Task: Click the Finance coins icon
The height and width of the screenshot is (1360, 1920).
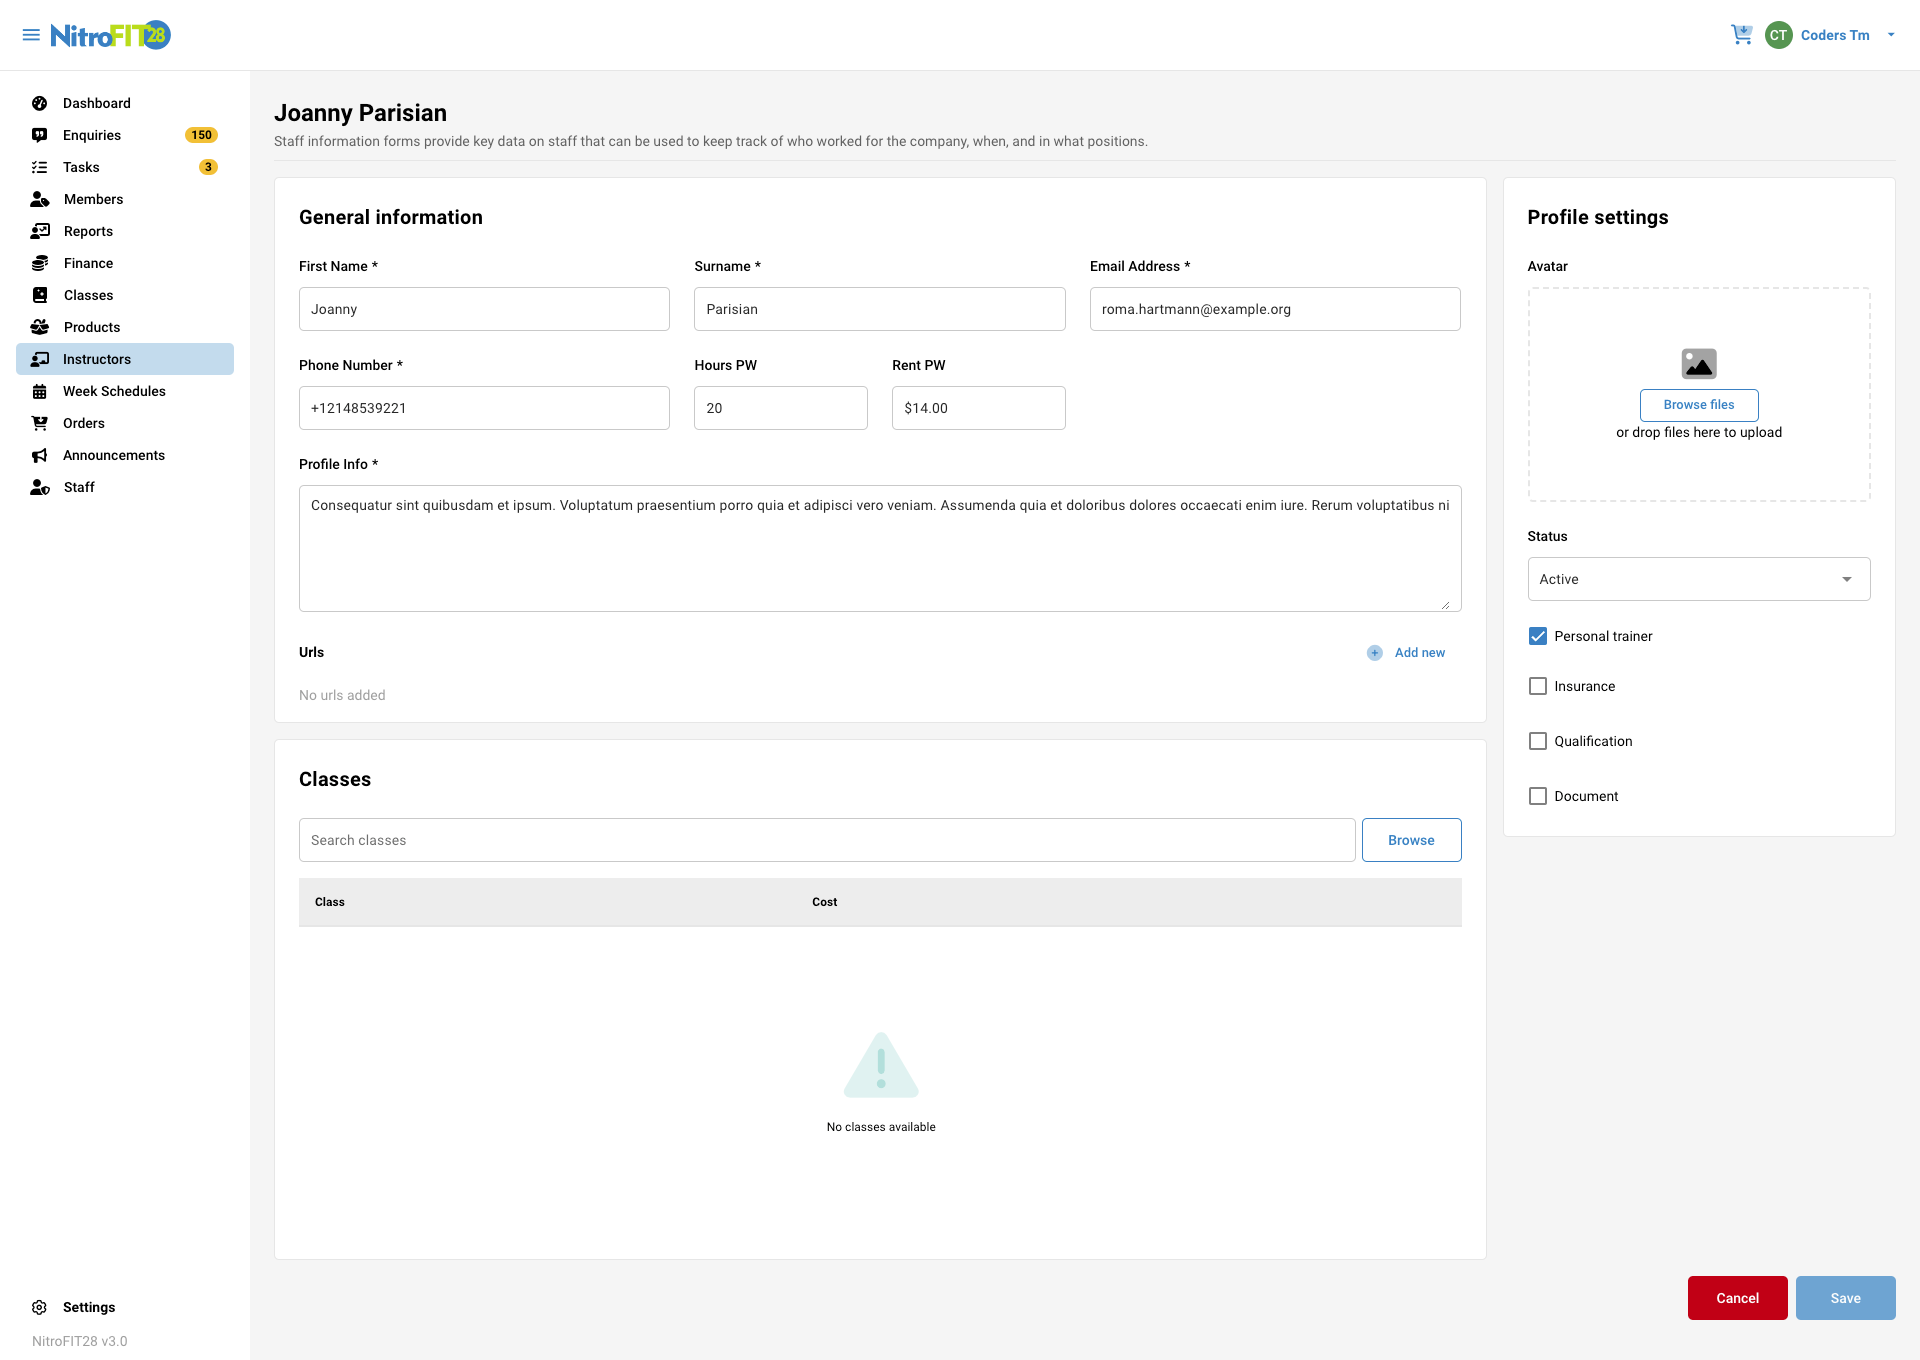Action: point(40,263)
